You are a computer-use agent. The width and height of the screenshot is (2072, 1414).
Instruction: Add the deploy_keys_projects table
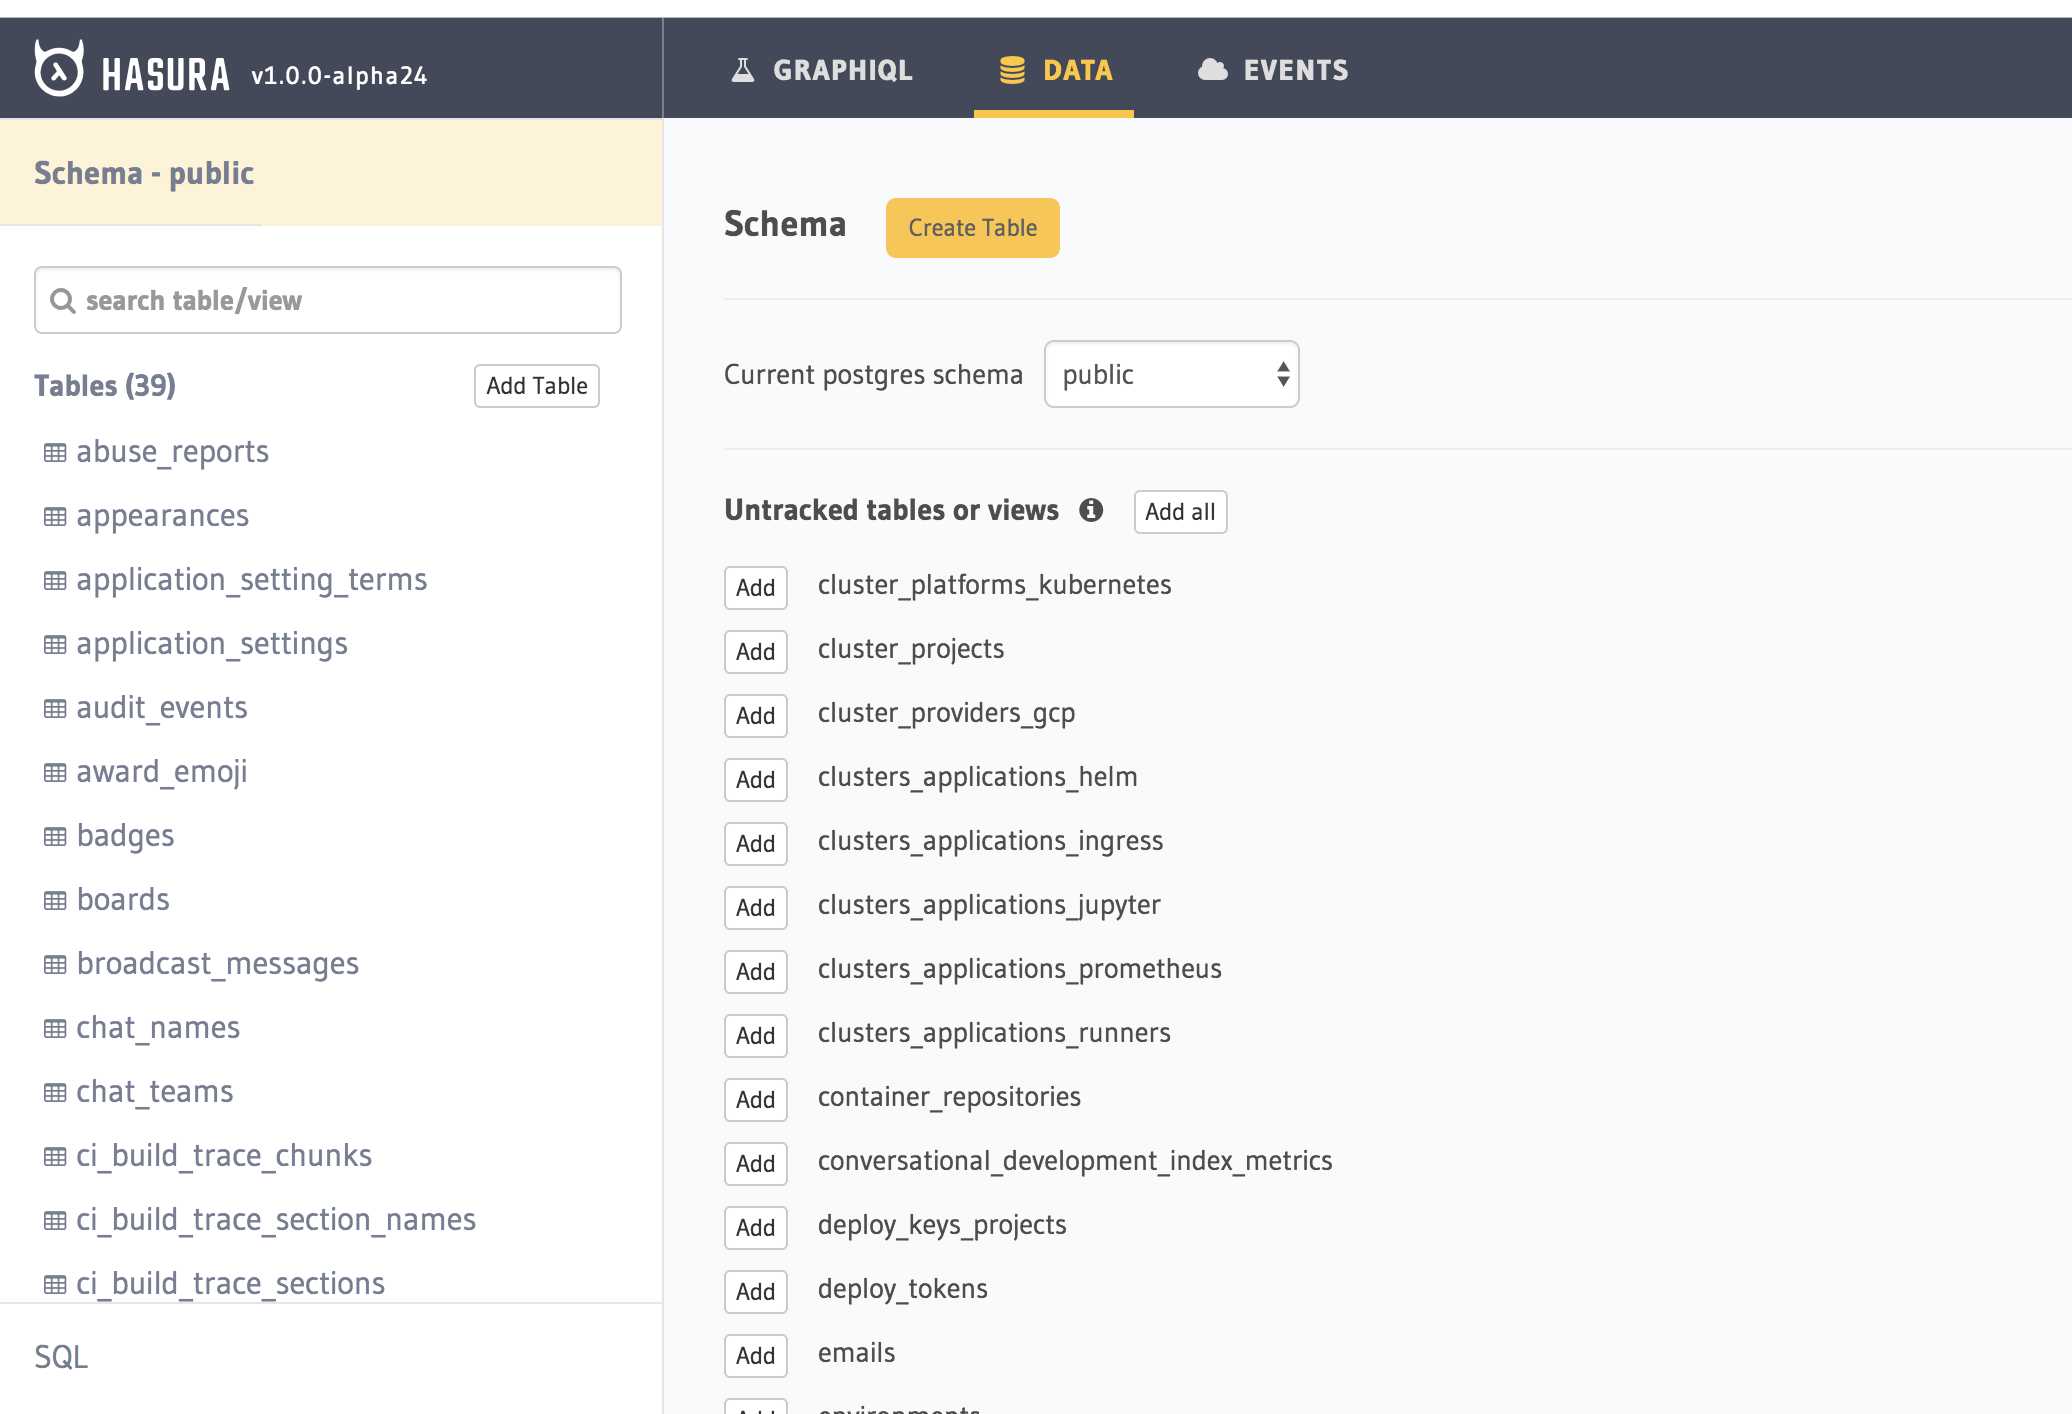[756, 1228]
